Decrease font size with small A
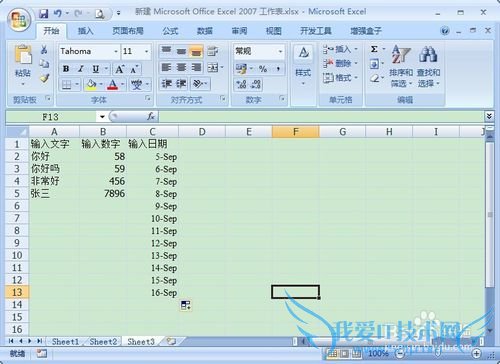 134,69
